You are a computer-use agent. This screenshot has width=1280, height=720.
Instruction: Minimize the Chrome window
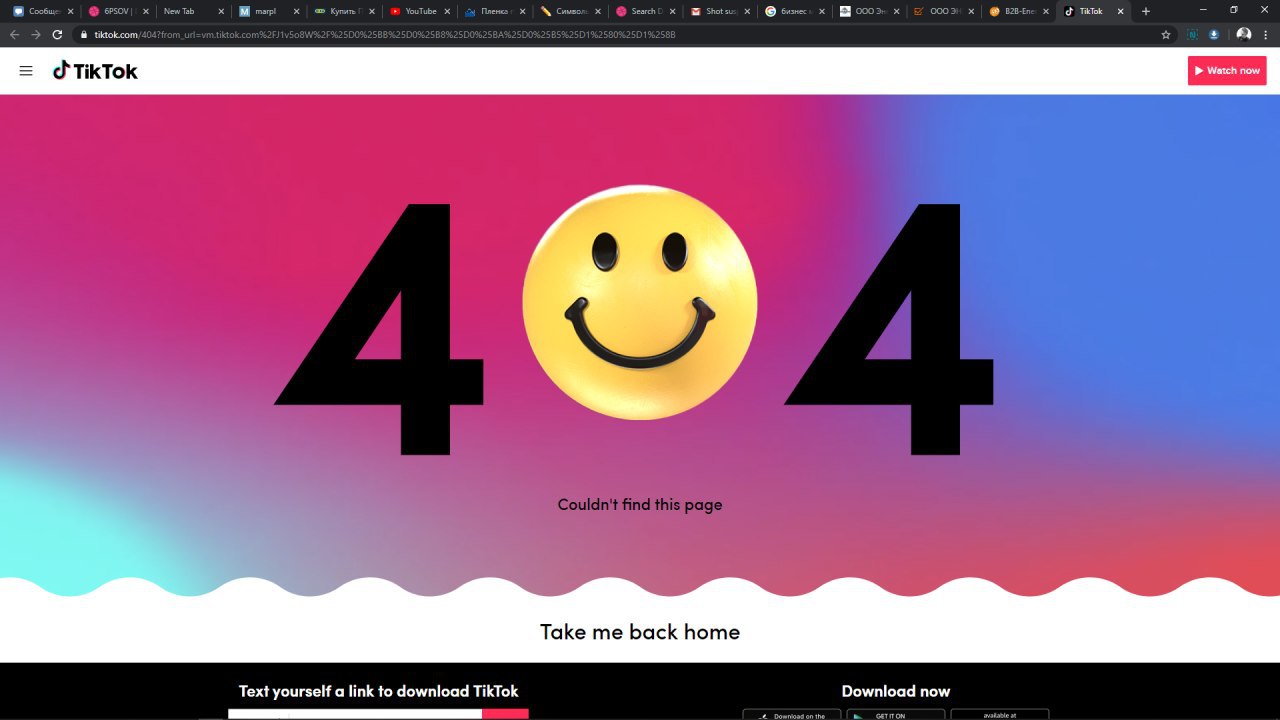[x=1203, y=10]
